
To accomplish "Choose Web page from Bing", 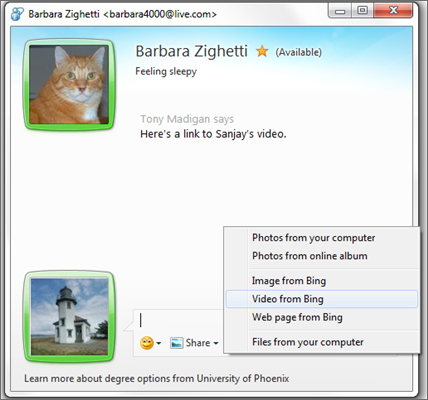I will [322, 317].
